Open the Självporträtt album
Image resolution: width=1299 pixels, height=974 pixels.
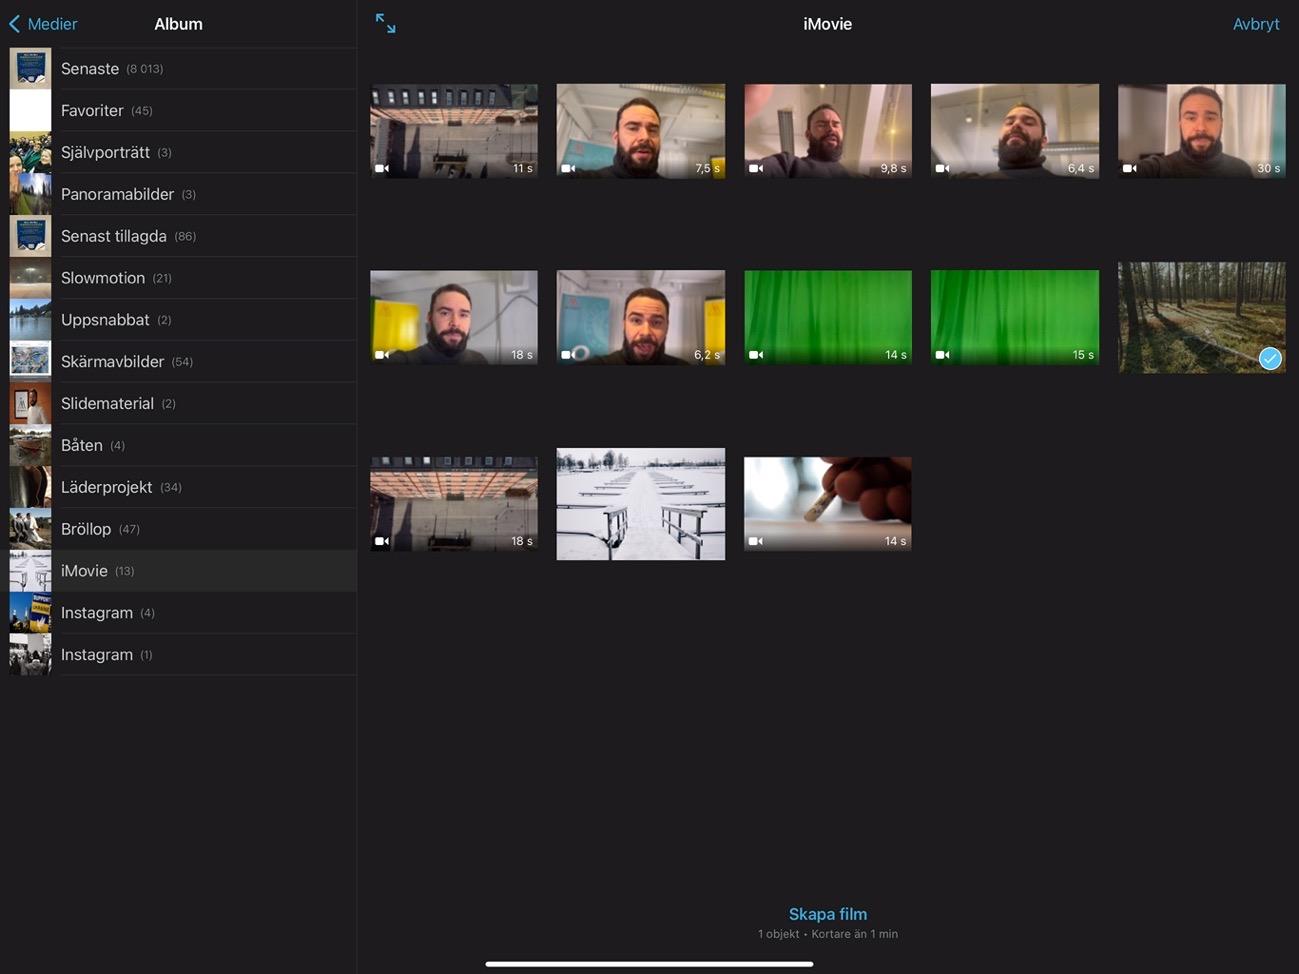pos(178,153)
